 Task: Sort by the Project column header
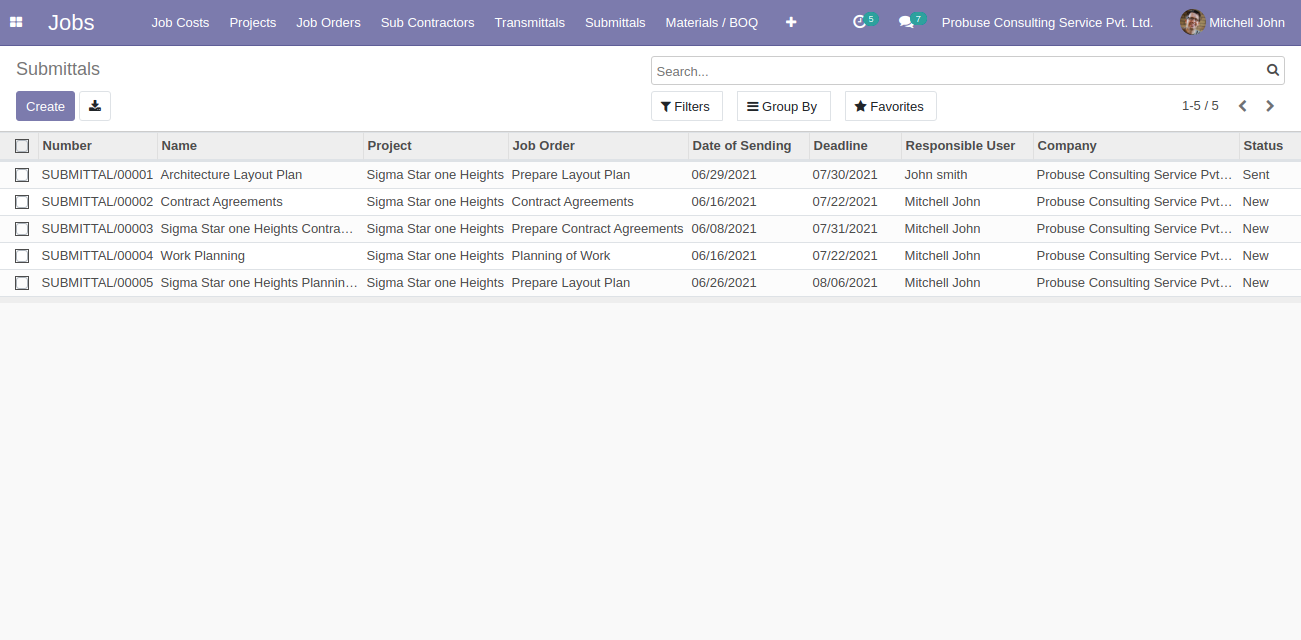click(436, 146)
